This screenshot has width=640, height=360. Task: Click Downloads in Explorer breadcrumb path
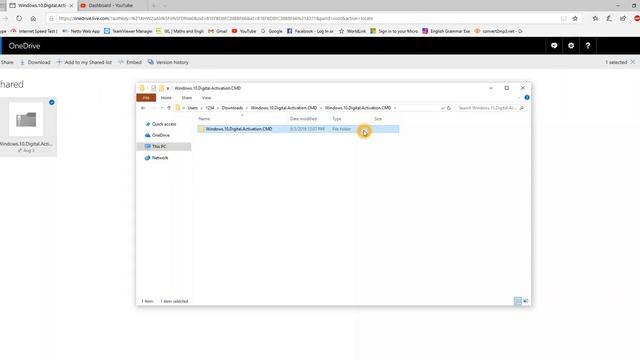pyautogui.click(x=232, y=108)
